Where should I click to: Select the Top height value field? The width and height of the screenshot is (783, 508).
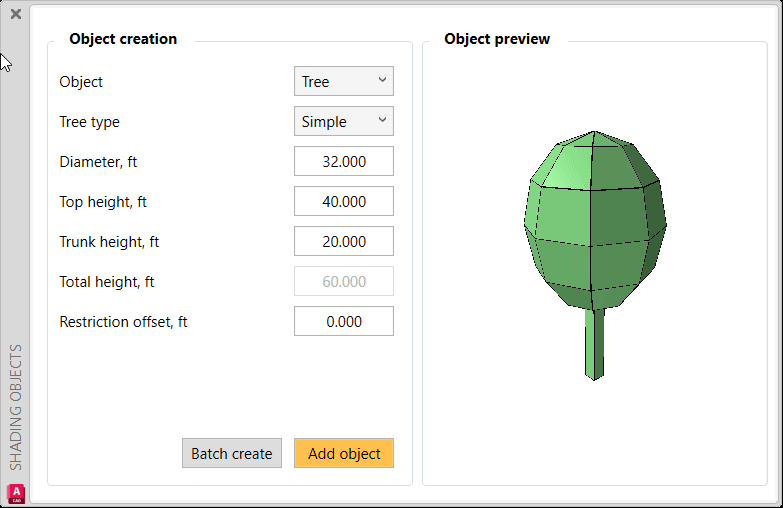click(x=343, y=202)
